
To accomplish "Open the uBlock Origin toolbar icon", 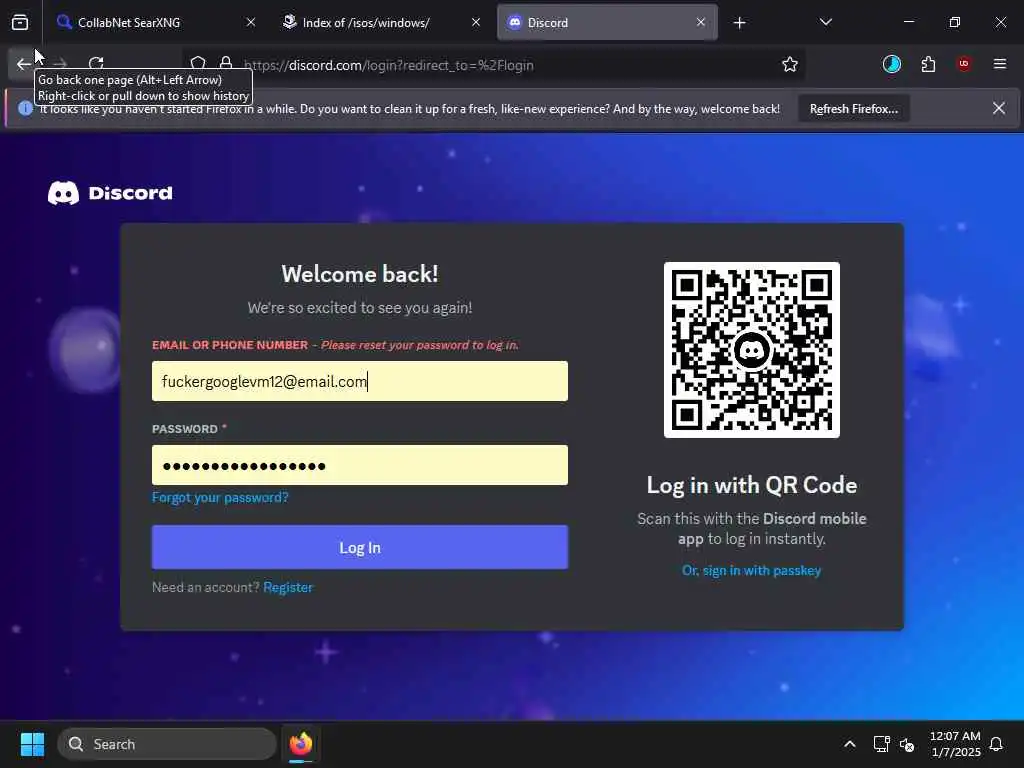I will coord(964,64).
